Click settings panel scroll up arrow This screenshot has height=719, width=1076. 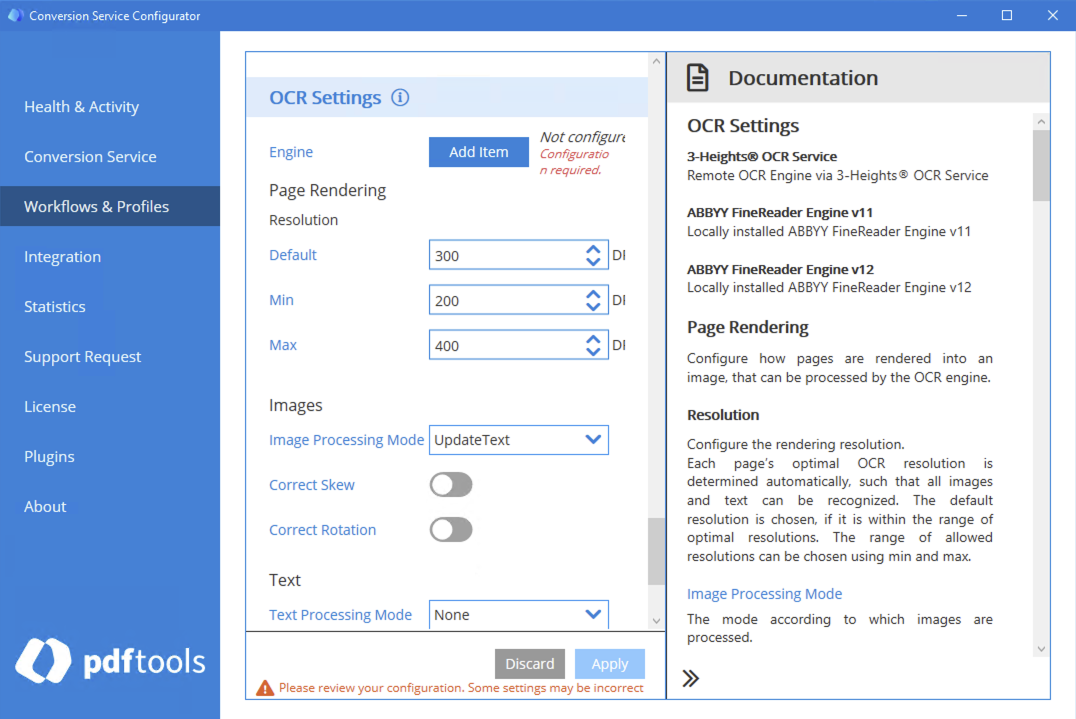click(656, 61)
